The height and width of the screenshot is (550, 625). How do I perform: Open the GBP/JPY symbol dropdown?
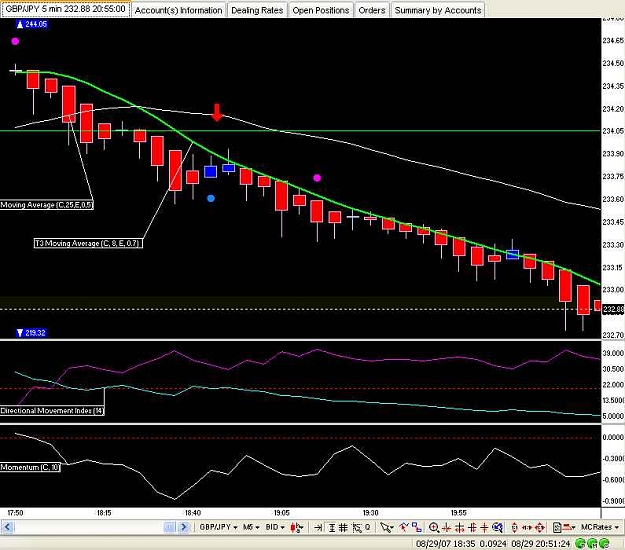click(x=218, y=527)
